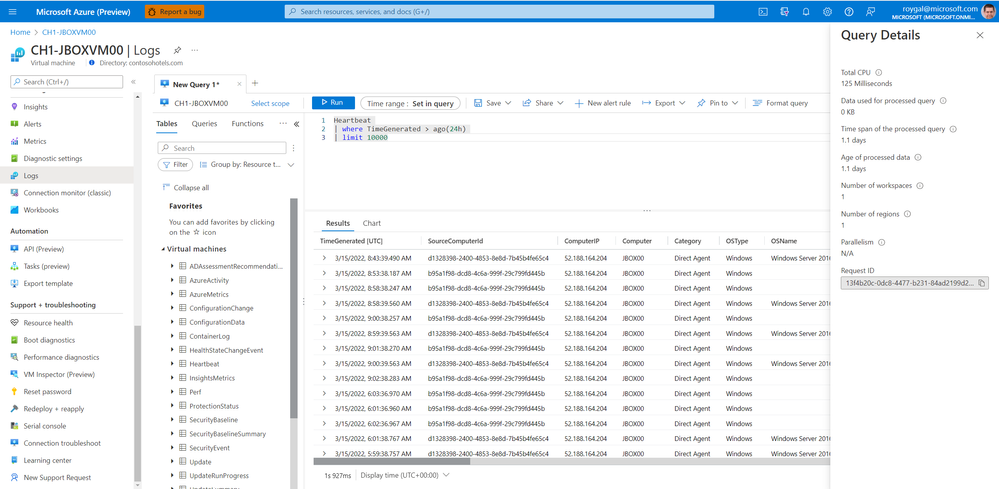Sort by the TimeGenerated [UTC] column header

(351, 241)
